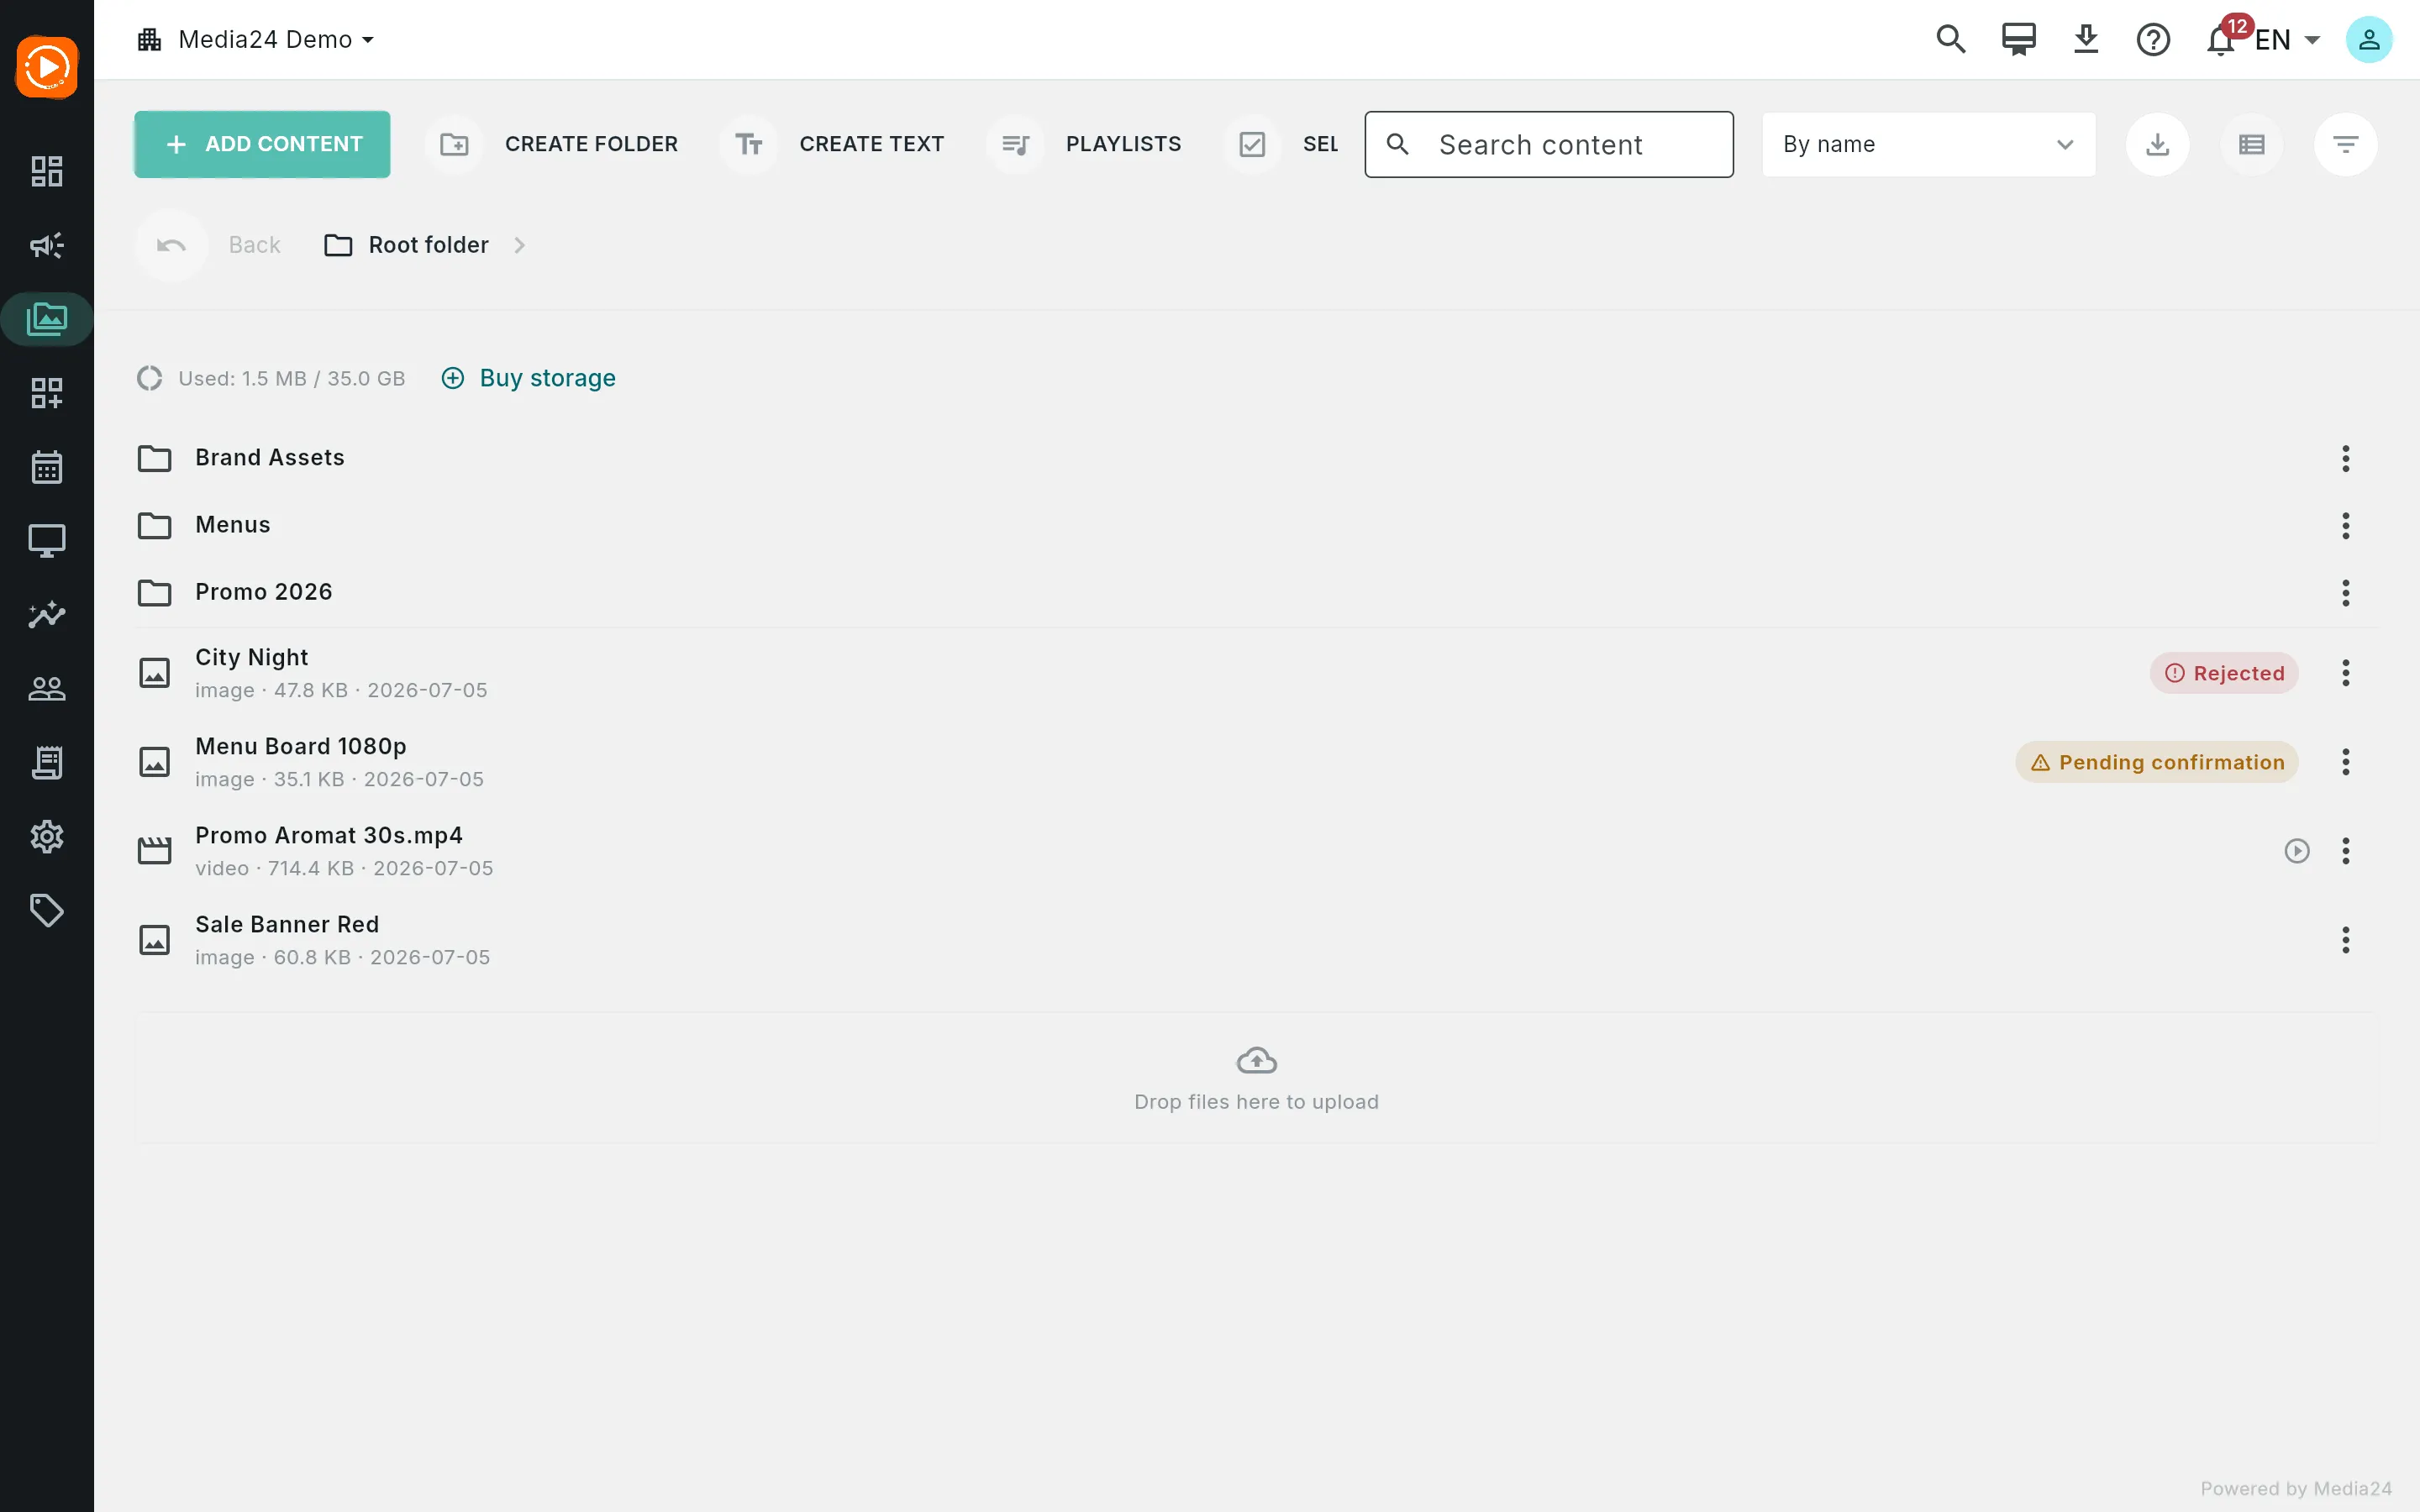Open the user profile avatar
The width and height of the screenshot is (2420, 1512).
pyautogui.click(x=2369, y=39)
